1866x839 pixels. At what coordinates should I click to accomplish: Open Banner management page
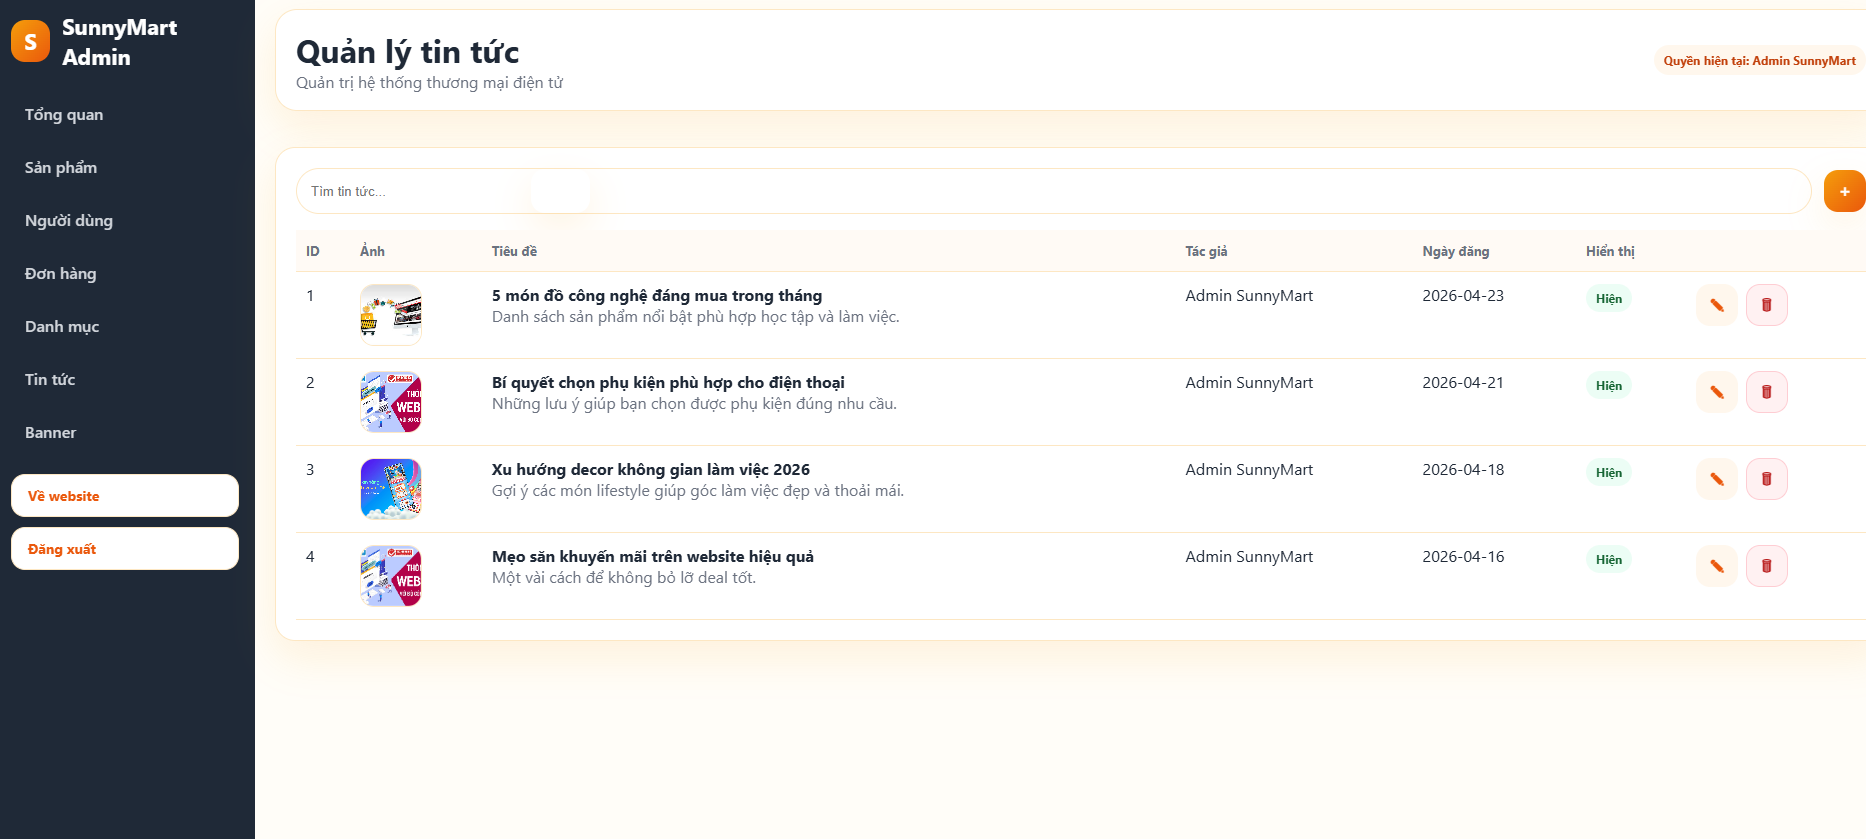[x=51, y=433]
